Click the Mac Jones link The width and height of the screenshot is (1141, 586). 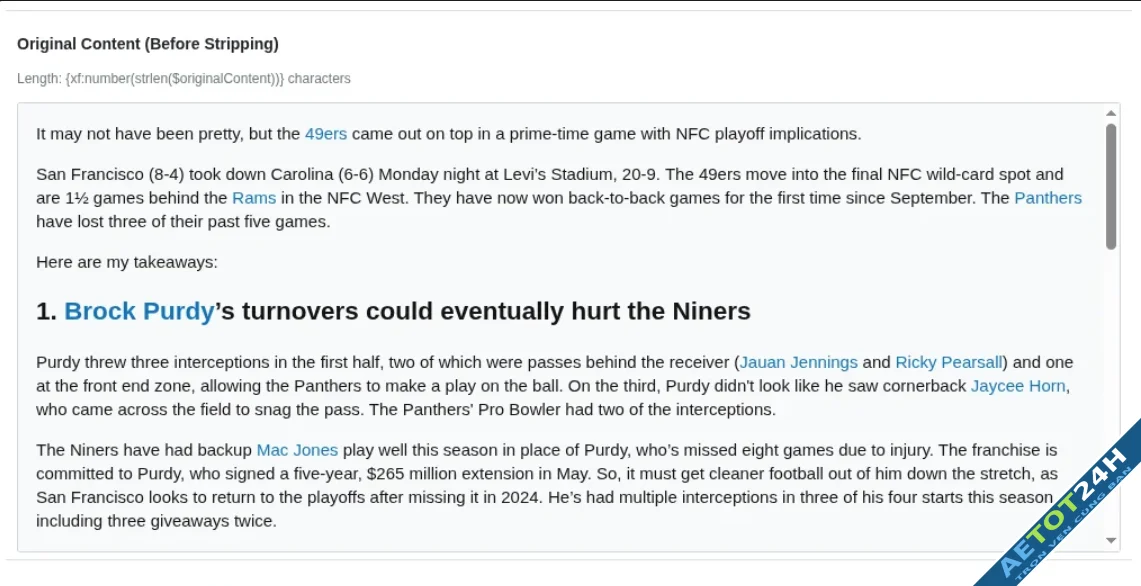(x=297, y=450)
